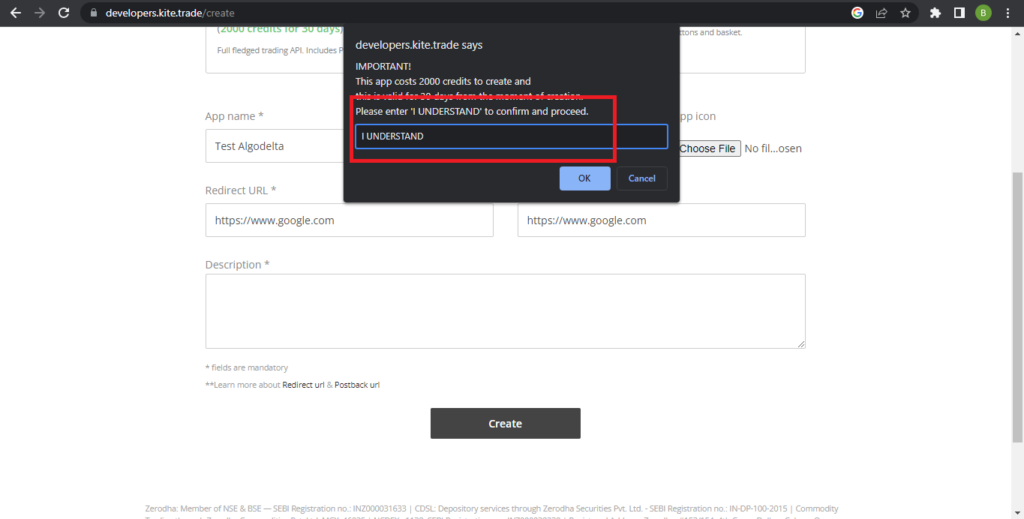
Task: Click the right-hand https://www.google.com URL field
Action: tap(661, 220)
